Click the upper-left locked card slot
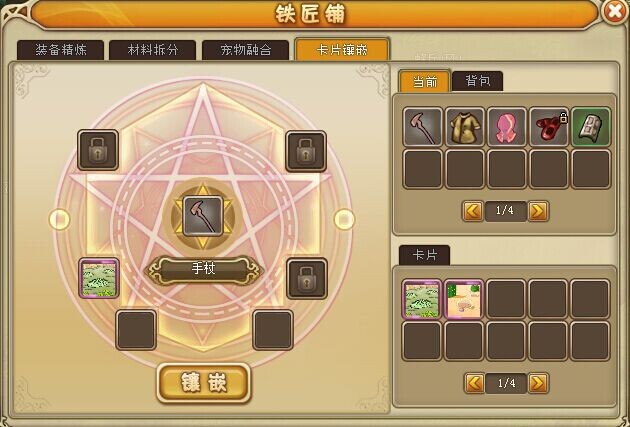 click(98, 150)
